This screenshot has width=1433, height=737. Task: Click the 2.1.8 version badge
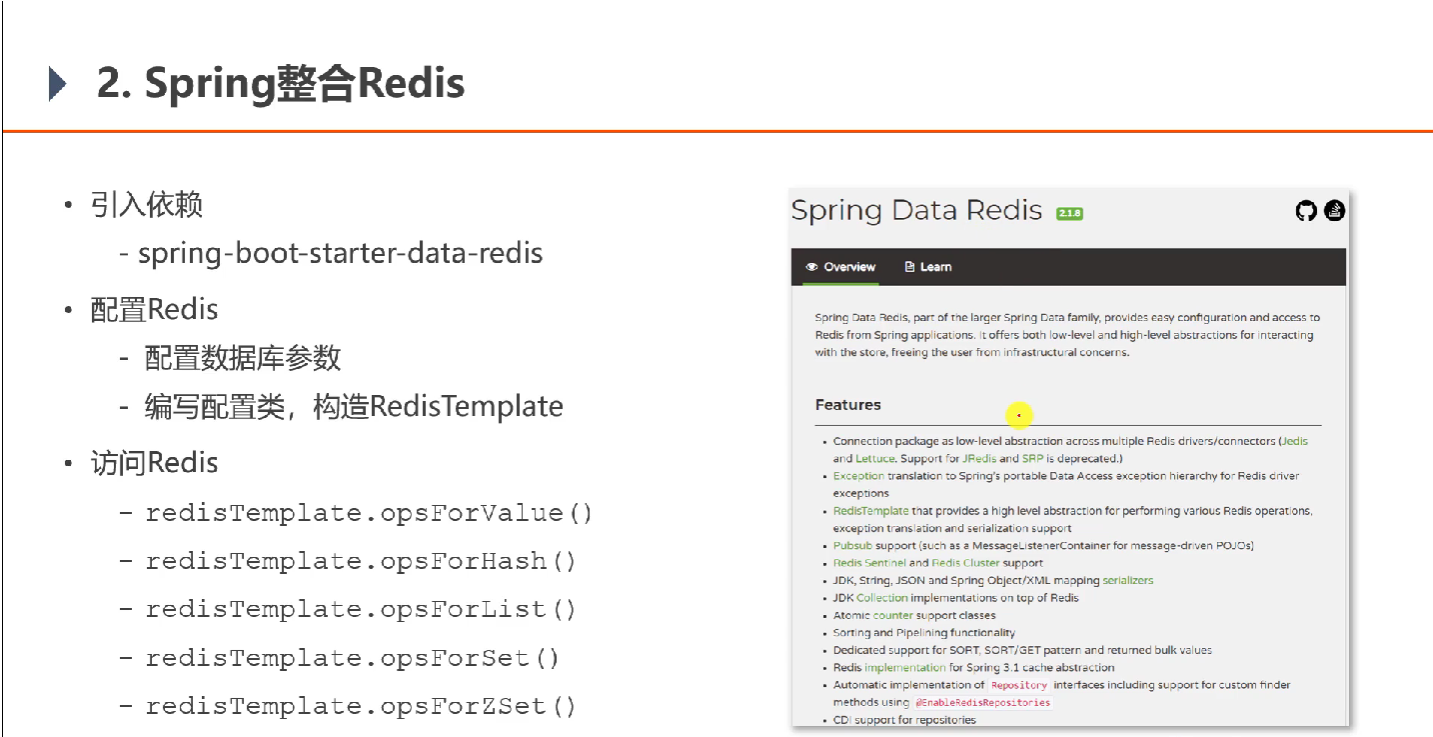coord(1069,213)
